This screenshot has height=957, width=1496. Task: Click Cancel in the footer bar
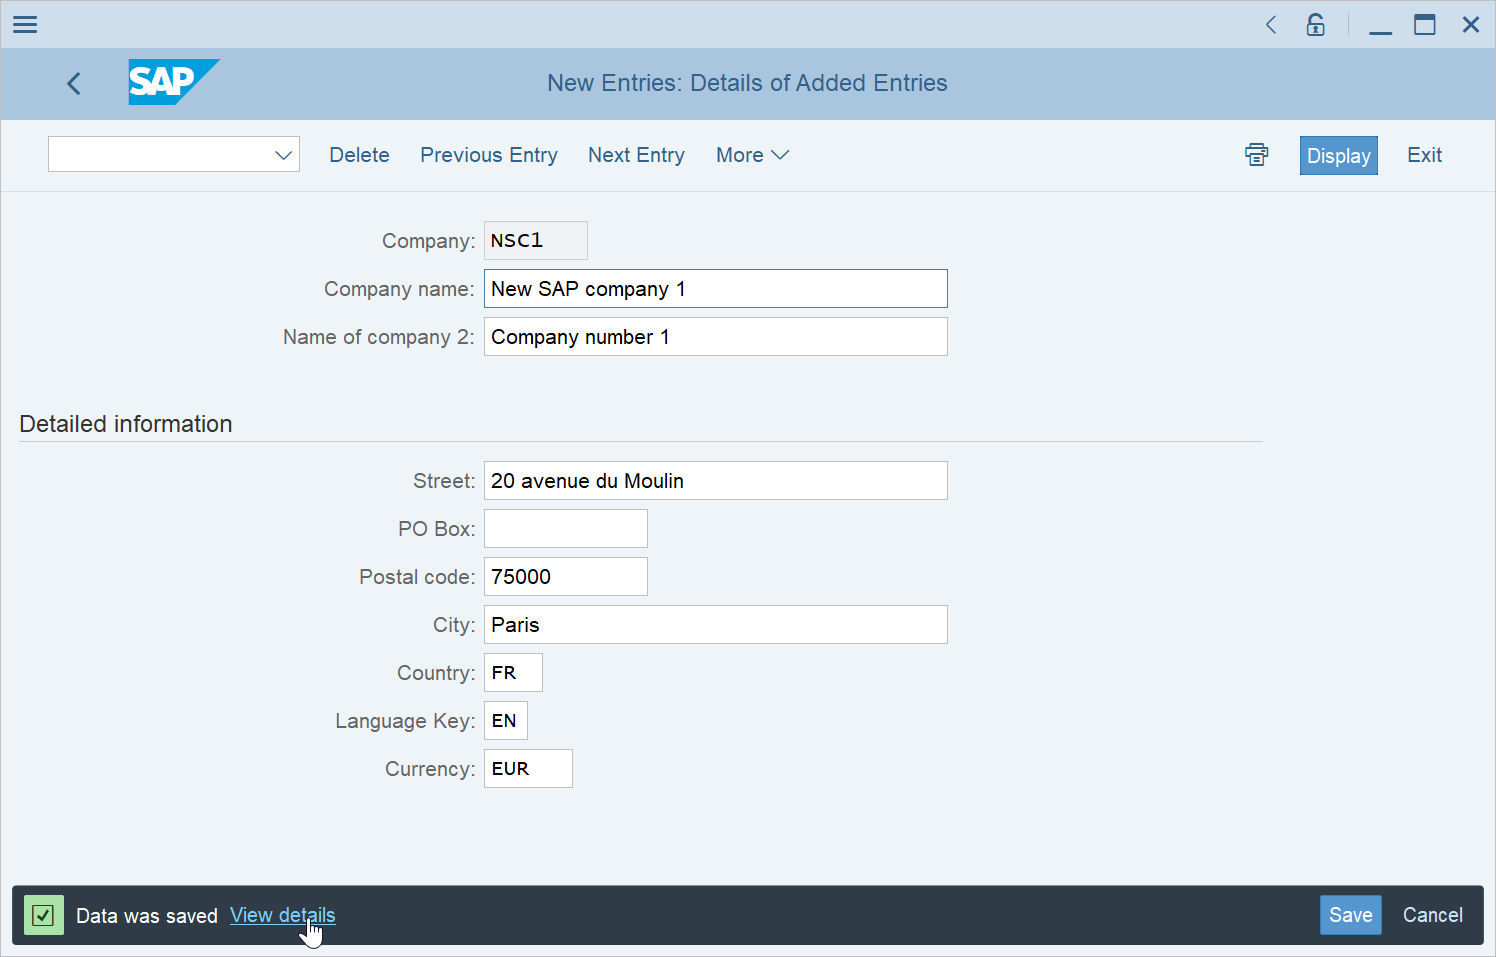[1432, 915]
